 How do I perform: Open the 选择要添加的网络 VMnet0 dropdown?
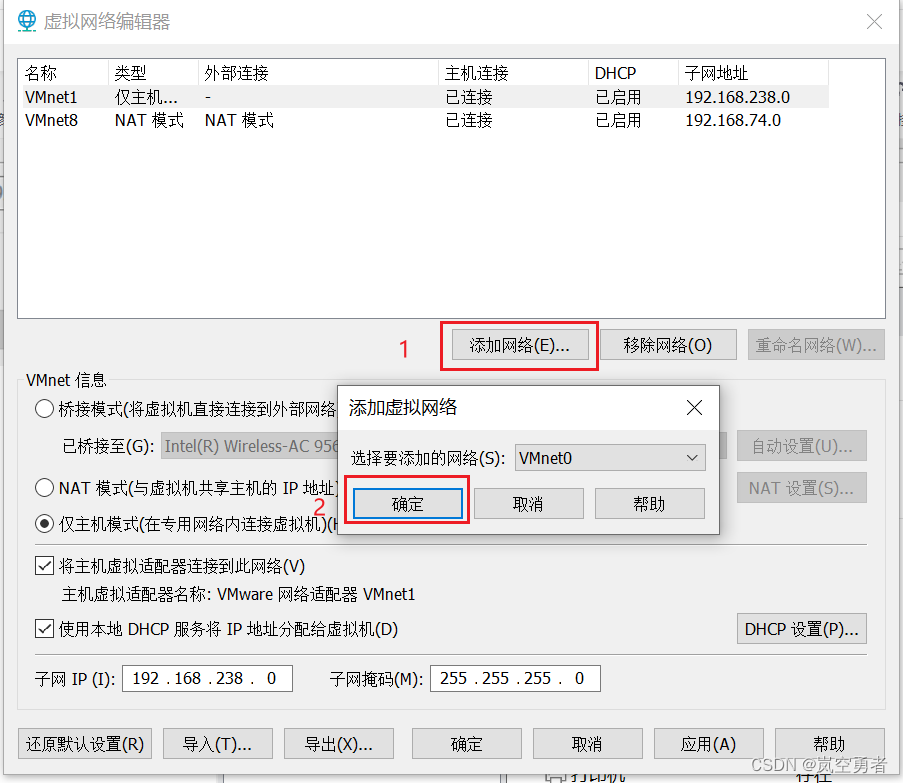tap(610, 458)
